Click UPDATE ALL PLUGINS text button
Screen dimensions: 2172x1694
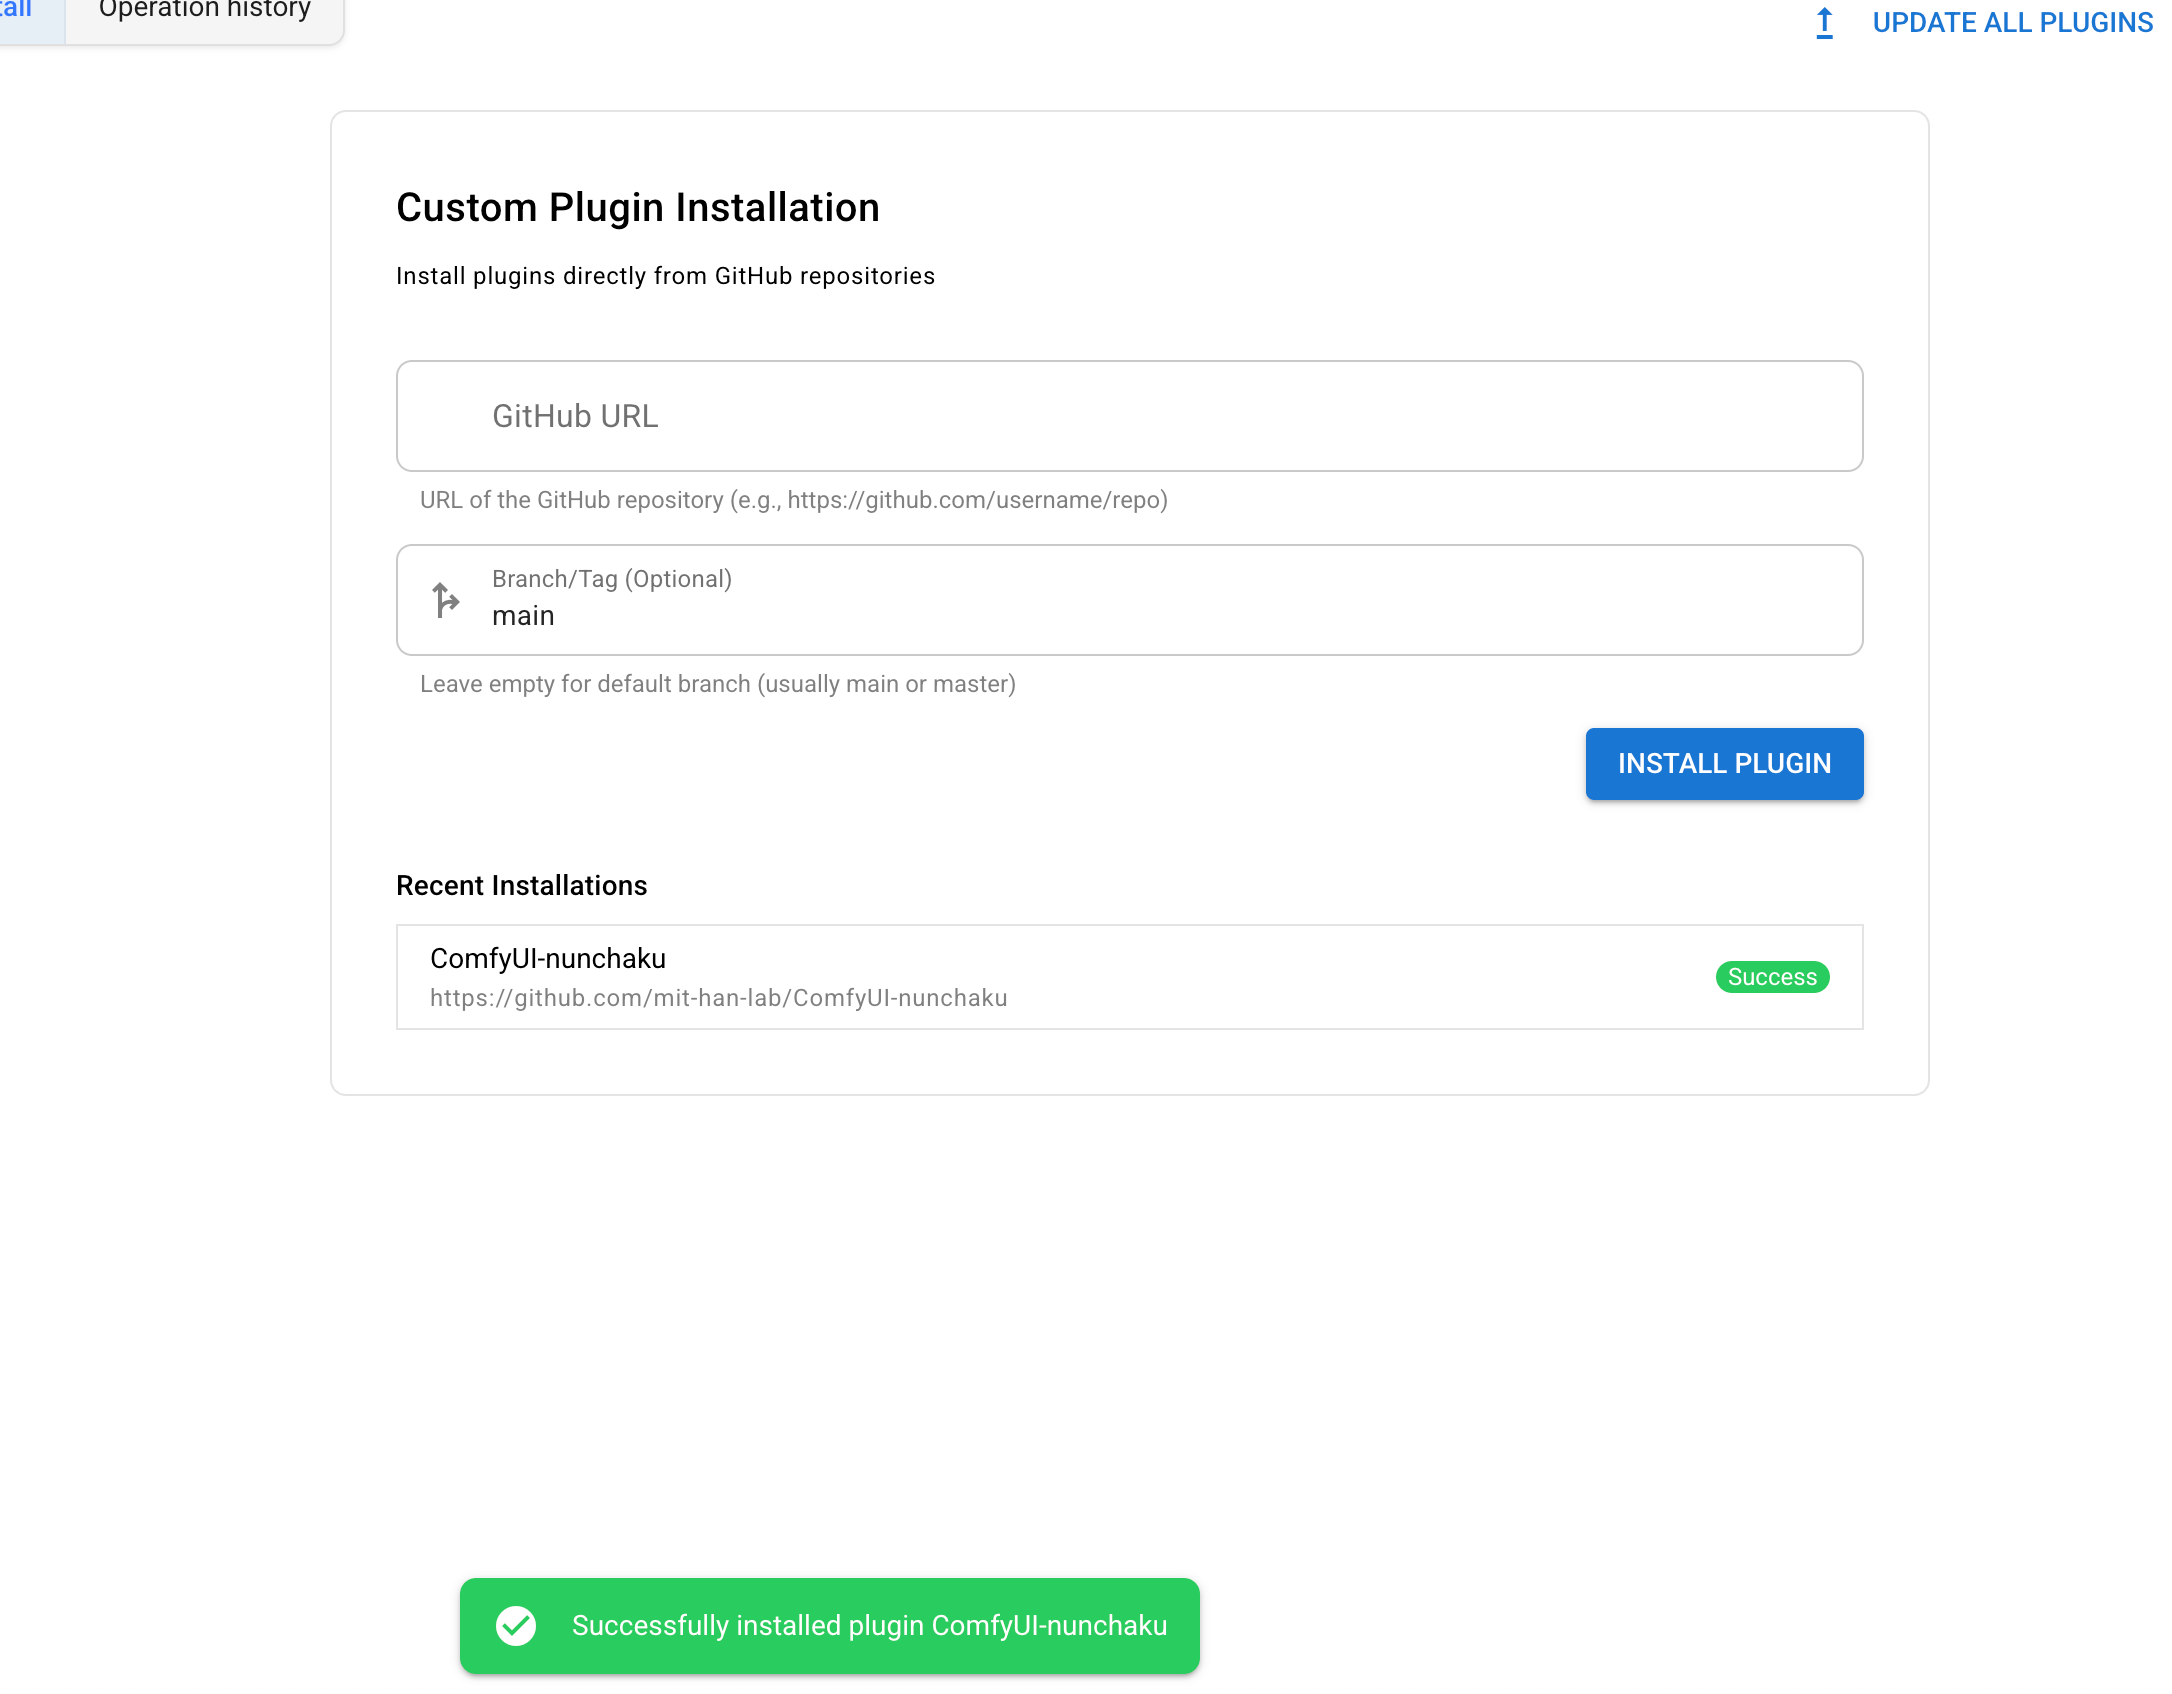2011,22
